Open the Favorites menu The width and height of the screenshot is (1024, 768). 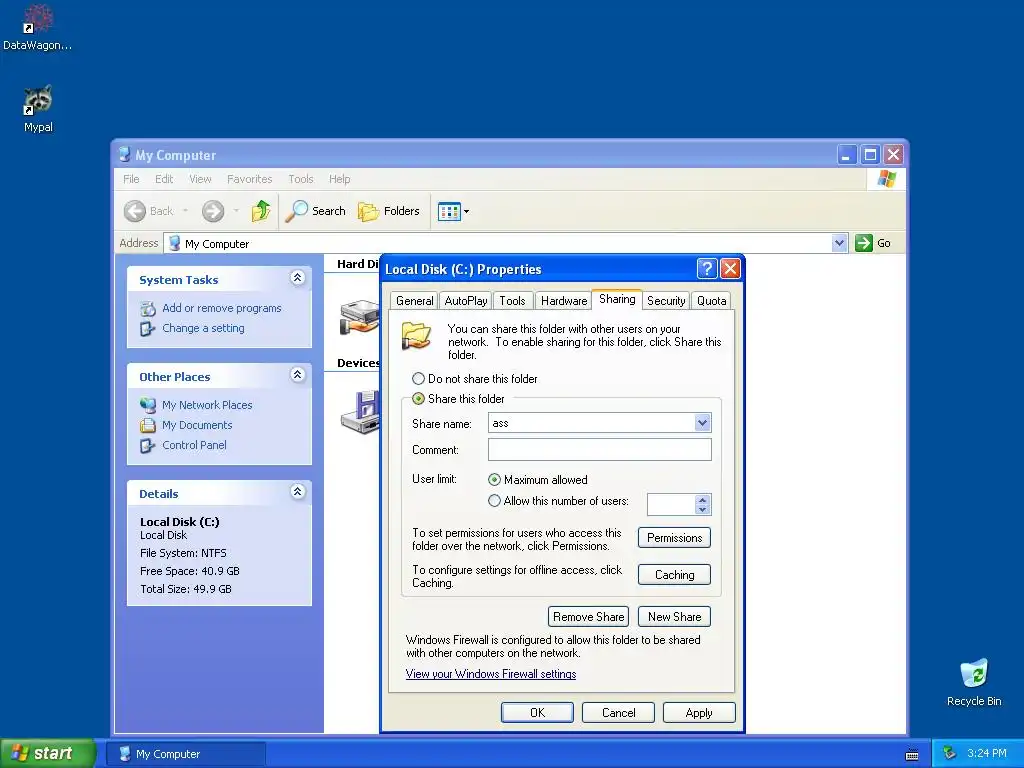point(249,179)
